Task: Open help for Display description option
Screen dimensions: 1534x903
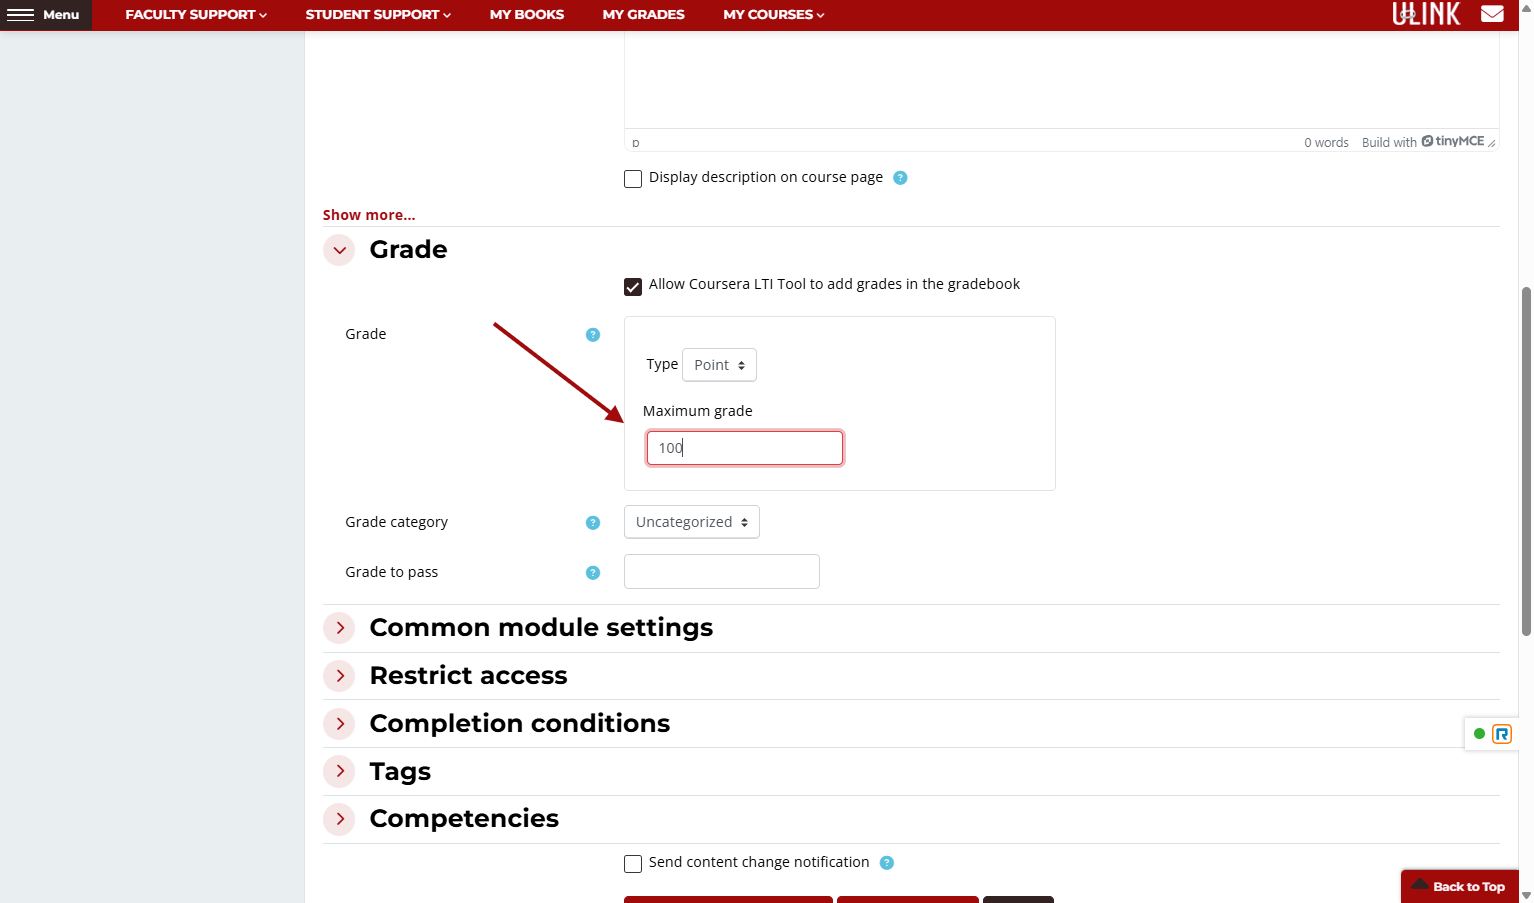Action: 900,178
